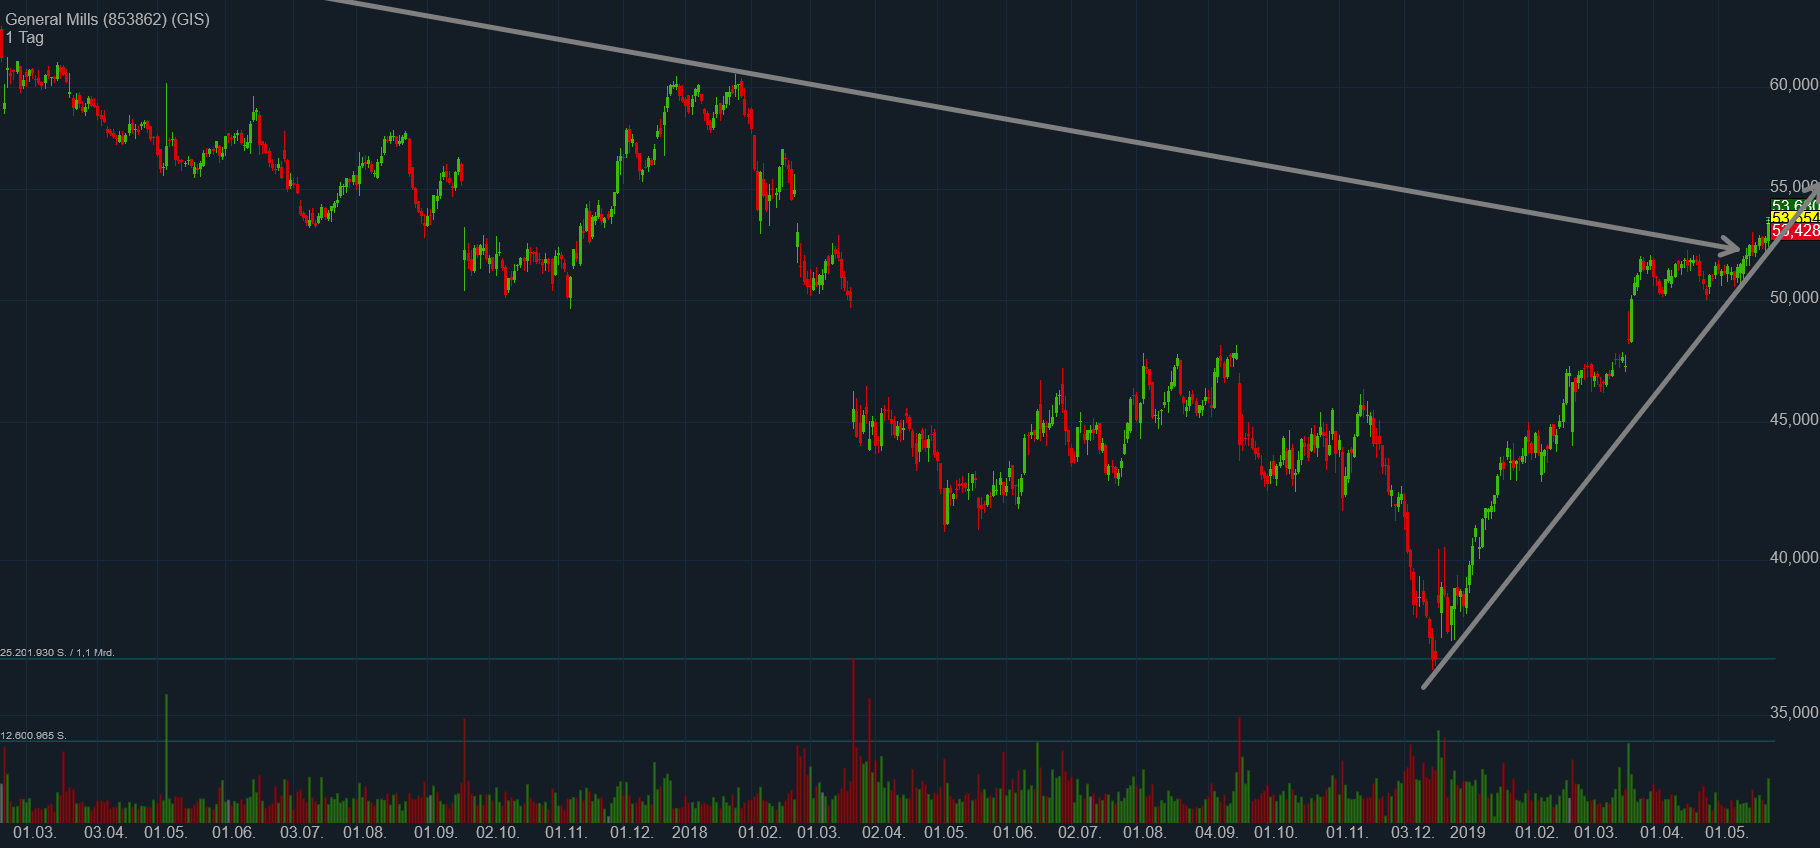Select the 2019 date axis label

pos(1467,833)
